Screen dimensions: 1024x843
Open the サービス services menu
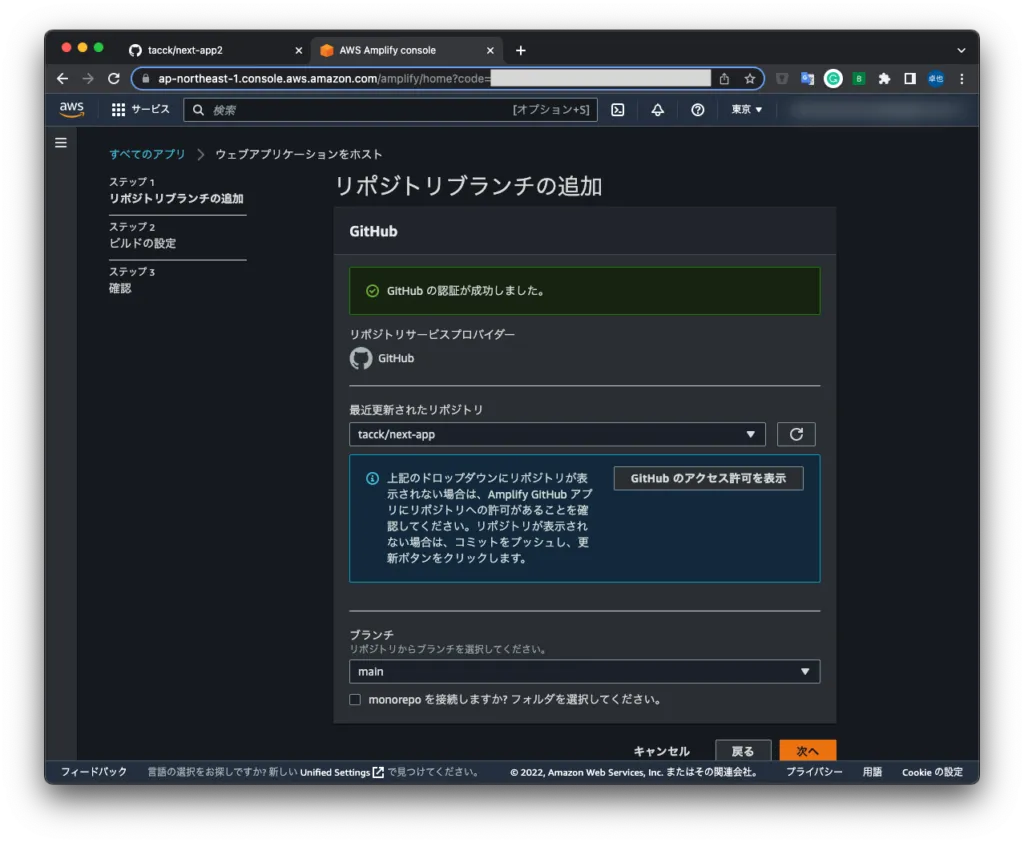140,110
